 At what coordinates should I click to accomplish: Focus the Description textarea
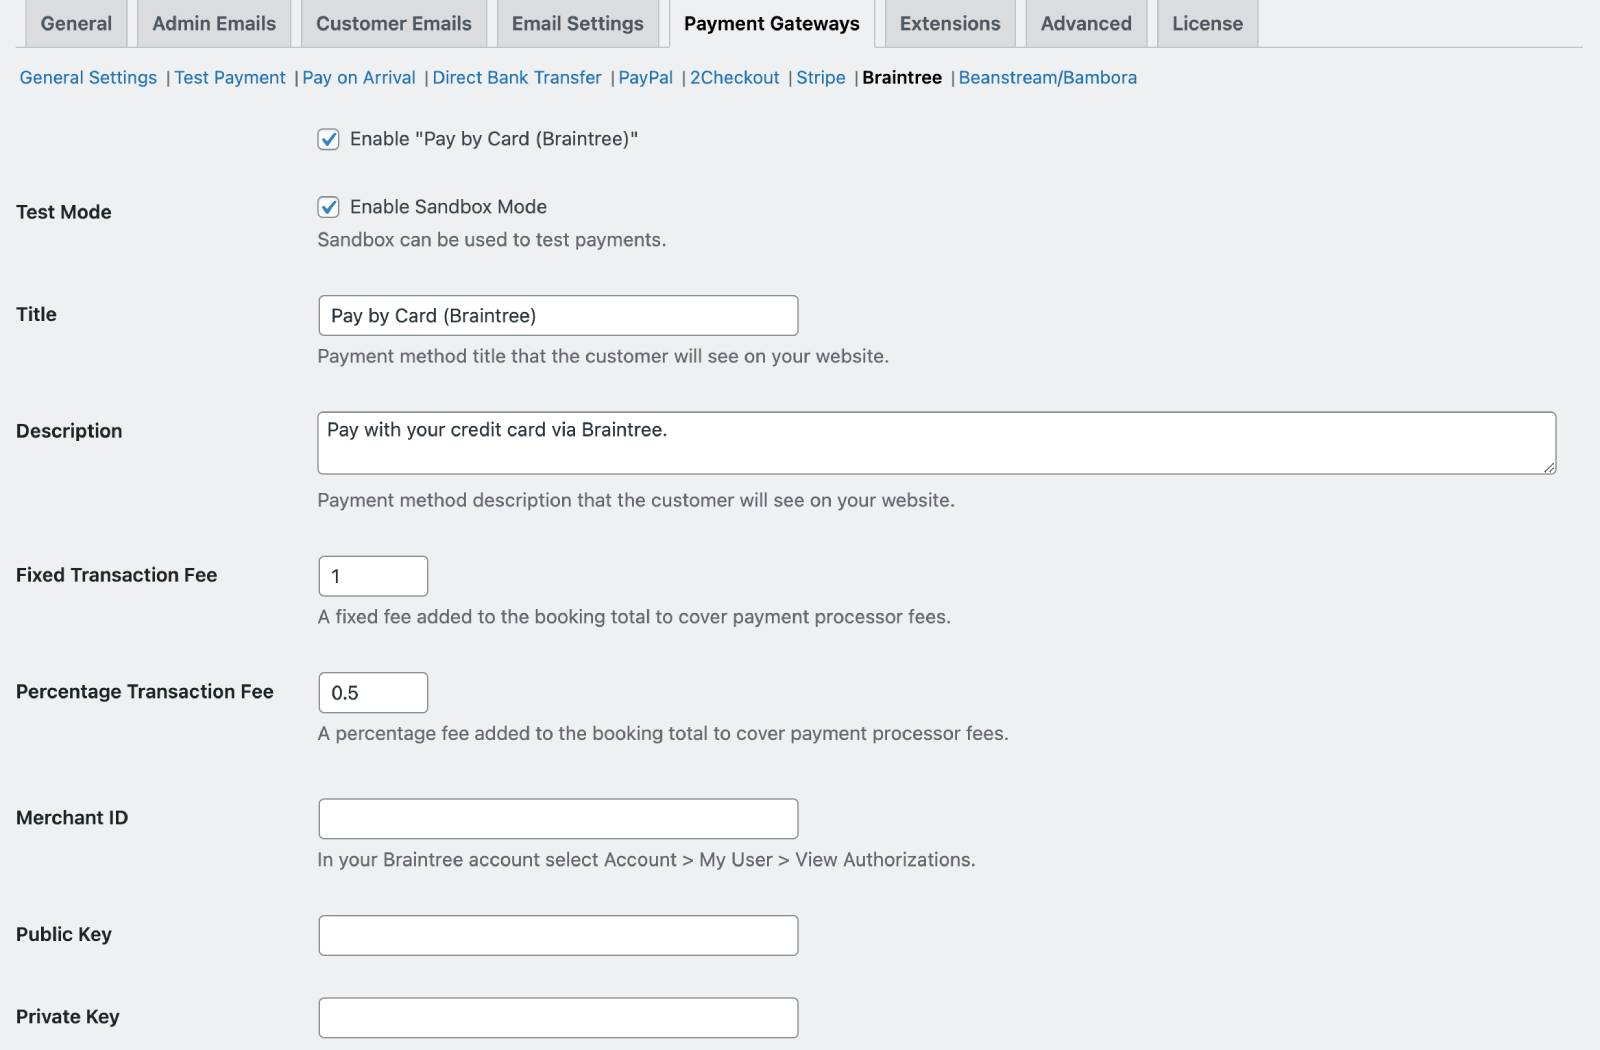tap(936, 443)
